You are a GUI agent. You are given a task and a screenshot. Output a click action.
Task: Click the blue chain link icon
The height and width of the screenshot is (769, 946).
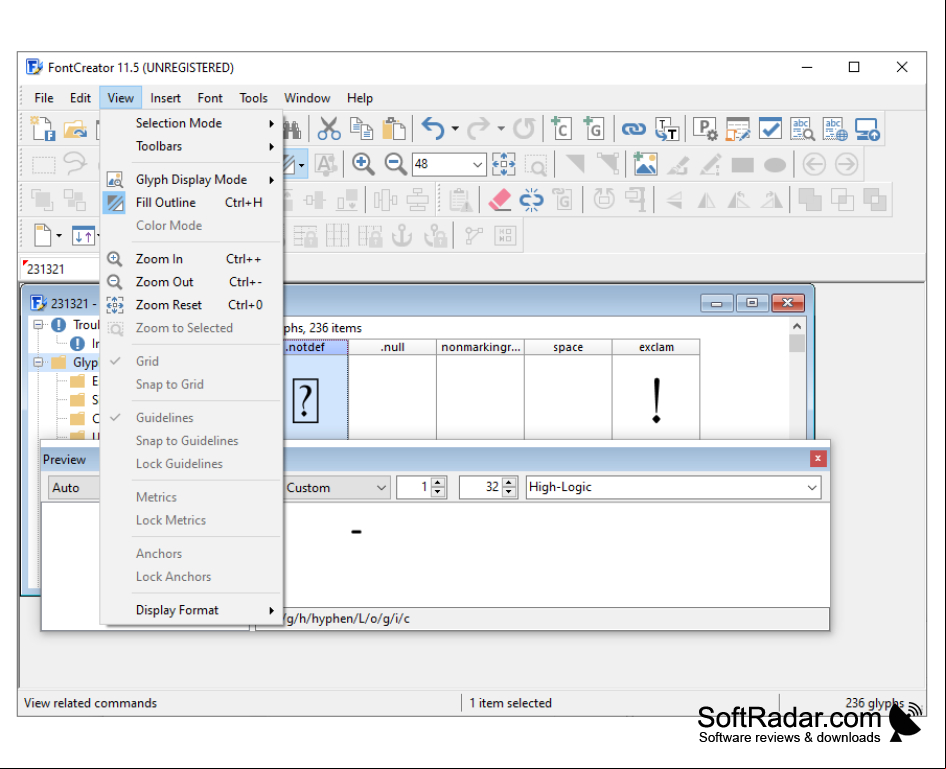coord(633,128)
